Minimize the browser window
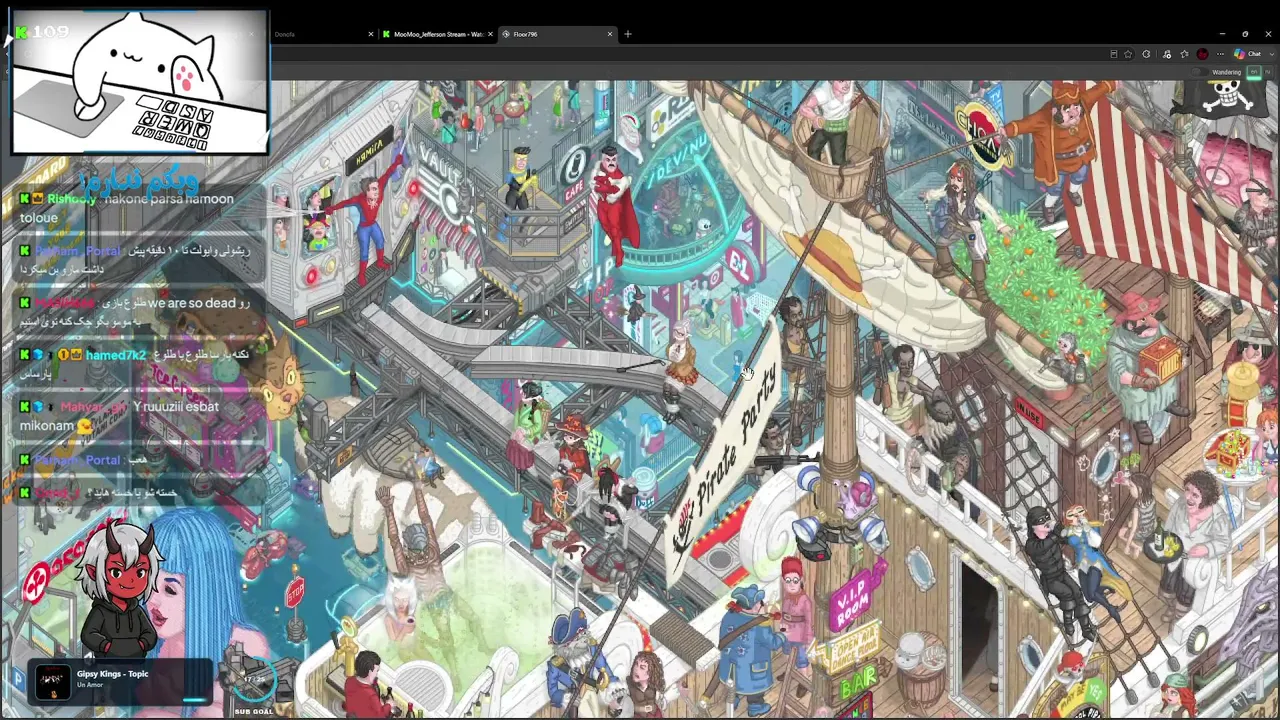The height and width of the screenshot is (720, 1280). (x=1222, y=34)
